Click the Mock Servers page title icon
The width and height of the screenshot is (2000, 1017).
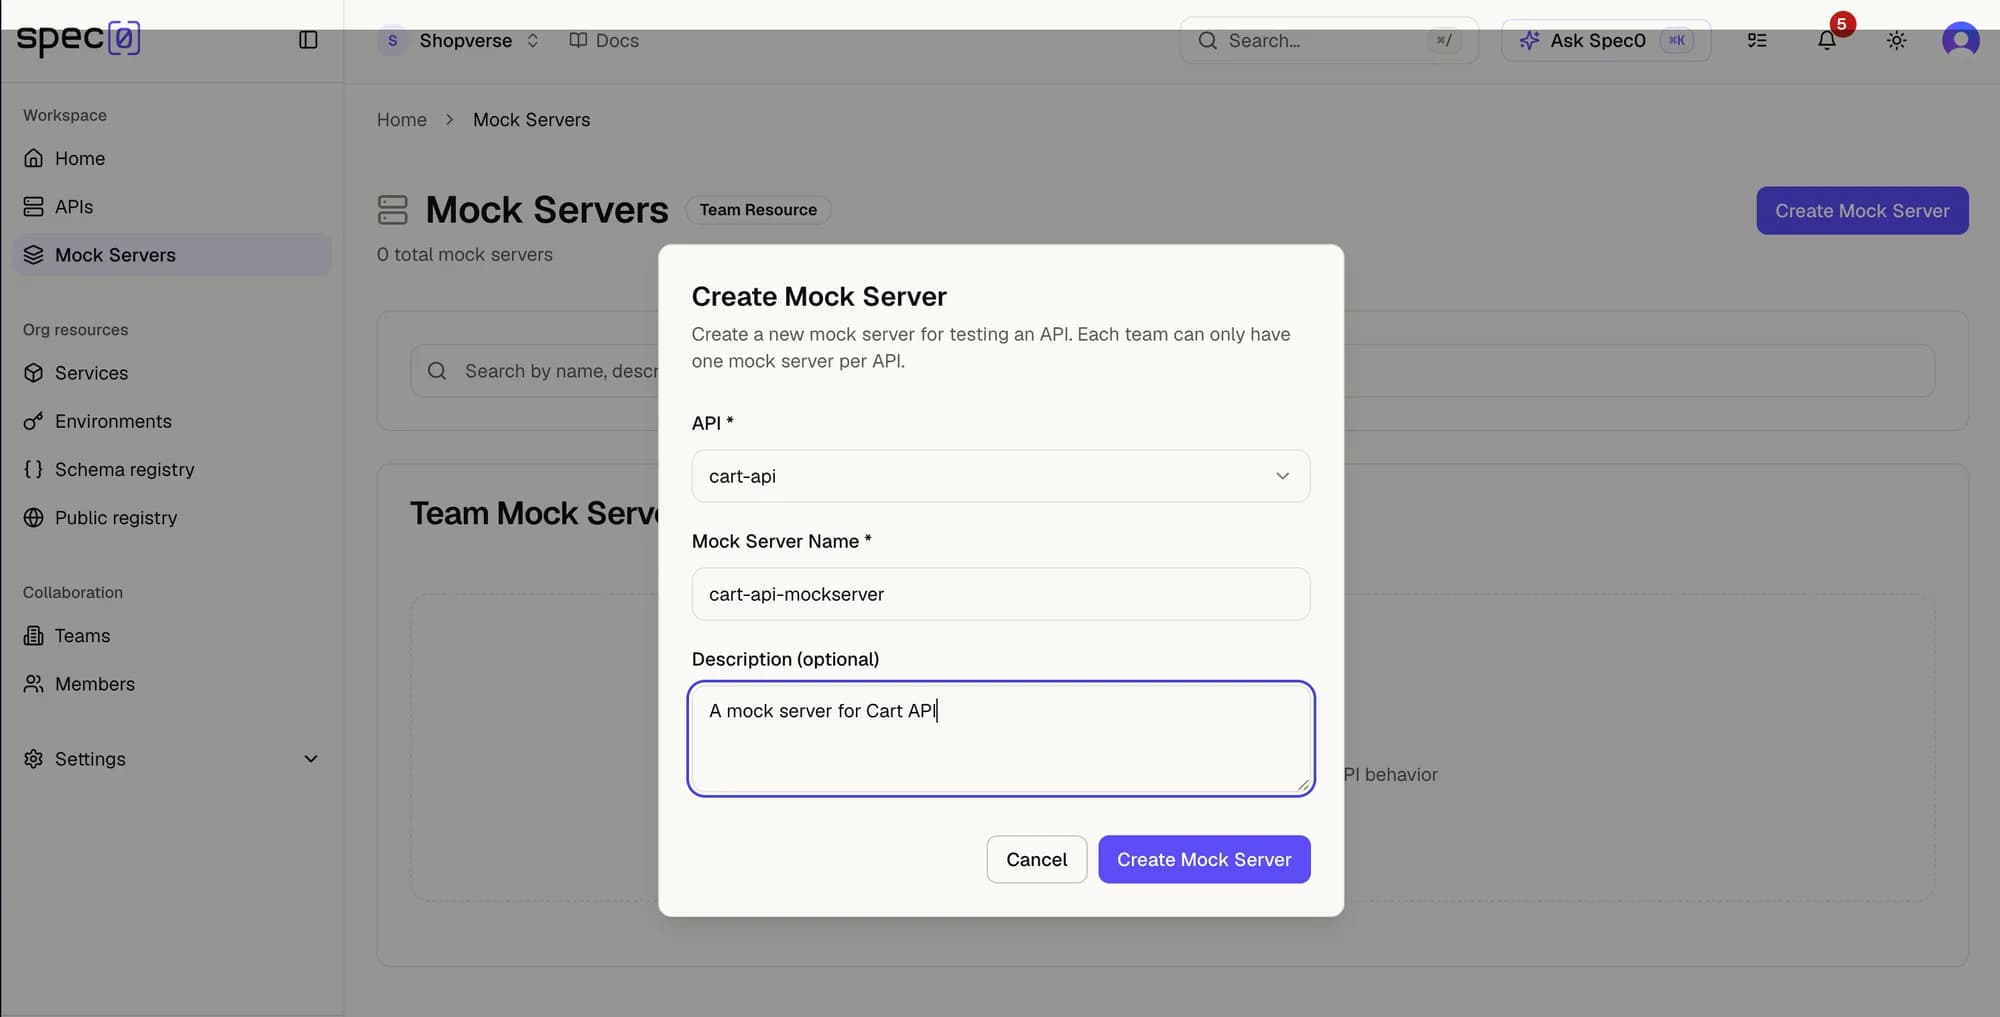[393, 210]
